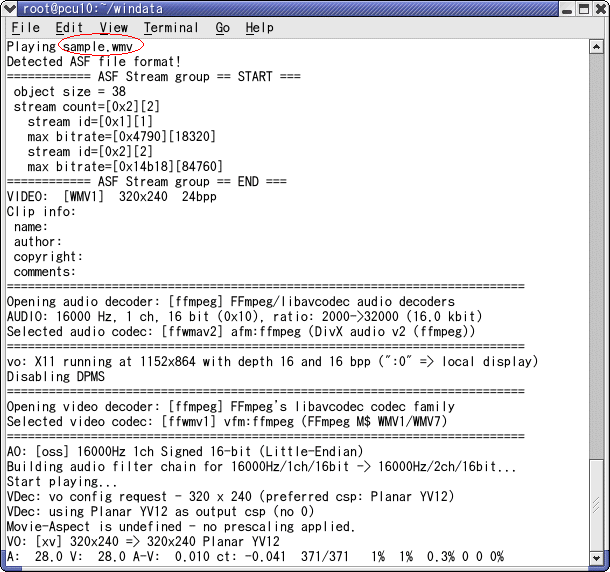This screenshot has height=572, width=610.
Task: Click the 'Opening audio decoder' line
Action: point(231,302)
